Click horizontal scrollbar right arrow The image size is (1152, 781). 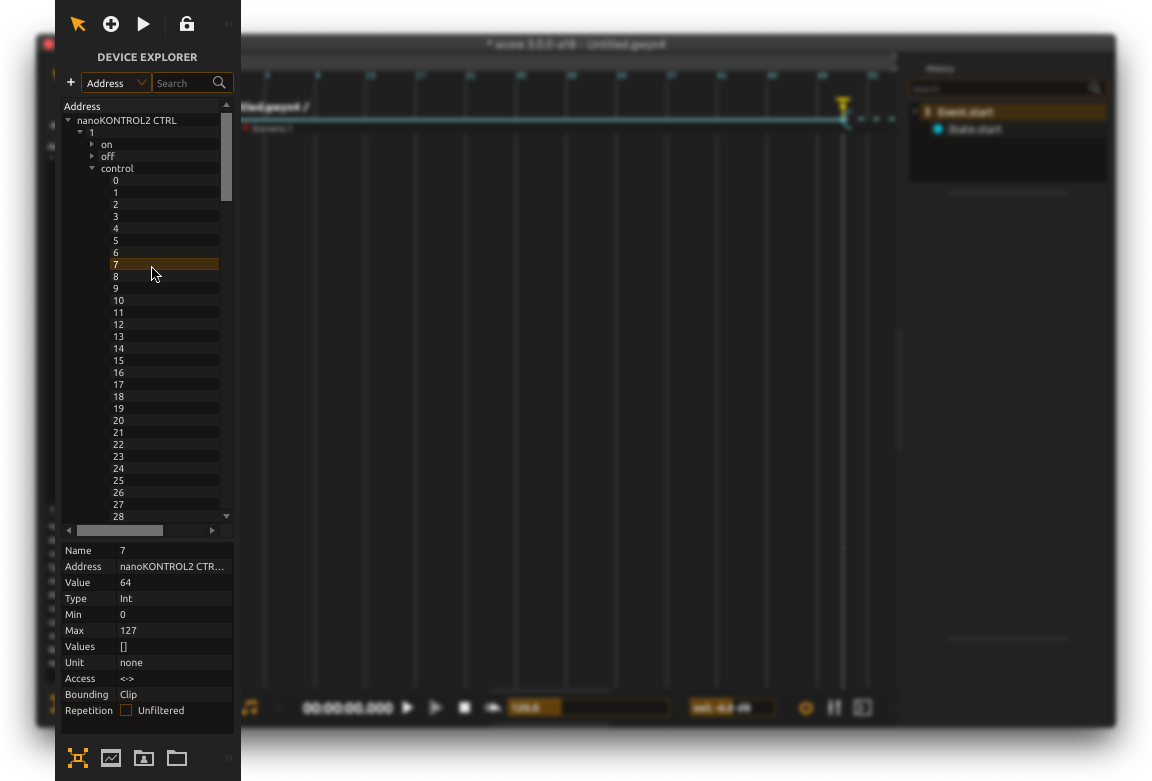[x=212, y=530]
